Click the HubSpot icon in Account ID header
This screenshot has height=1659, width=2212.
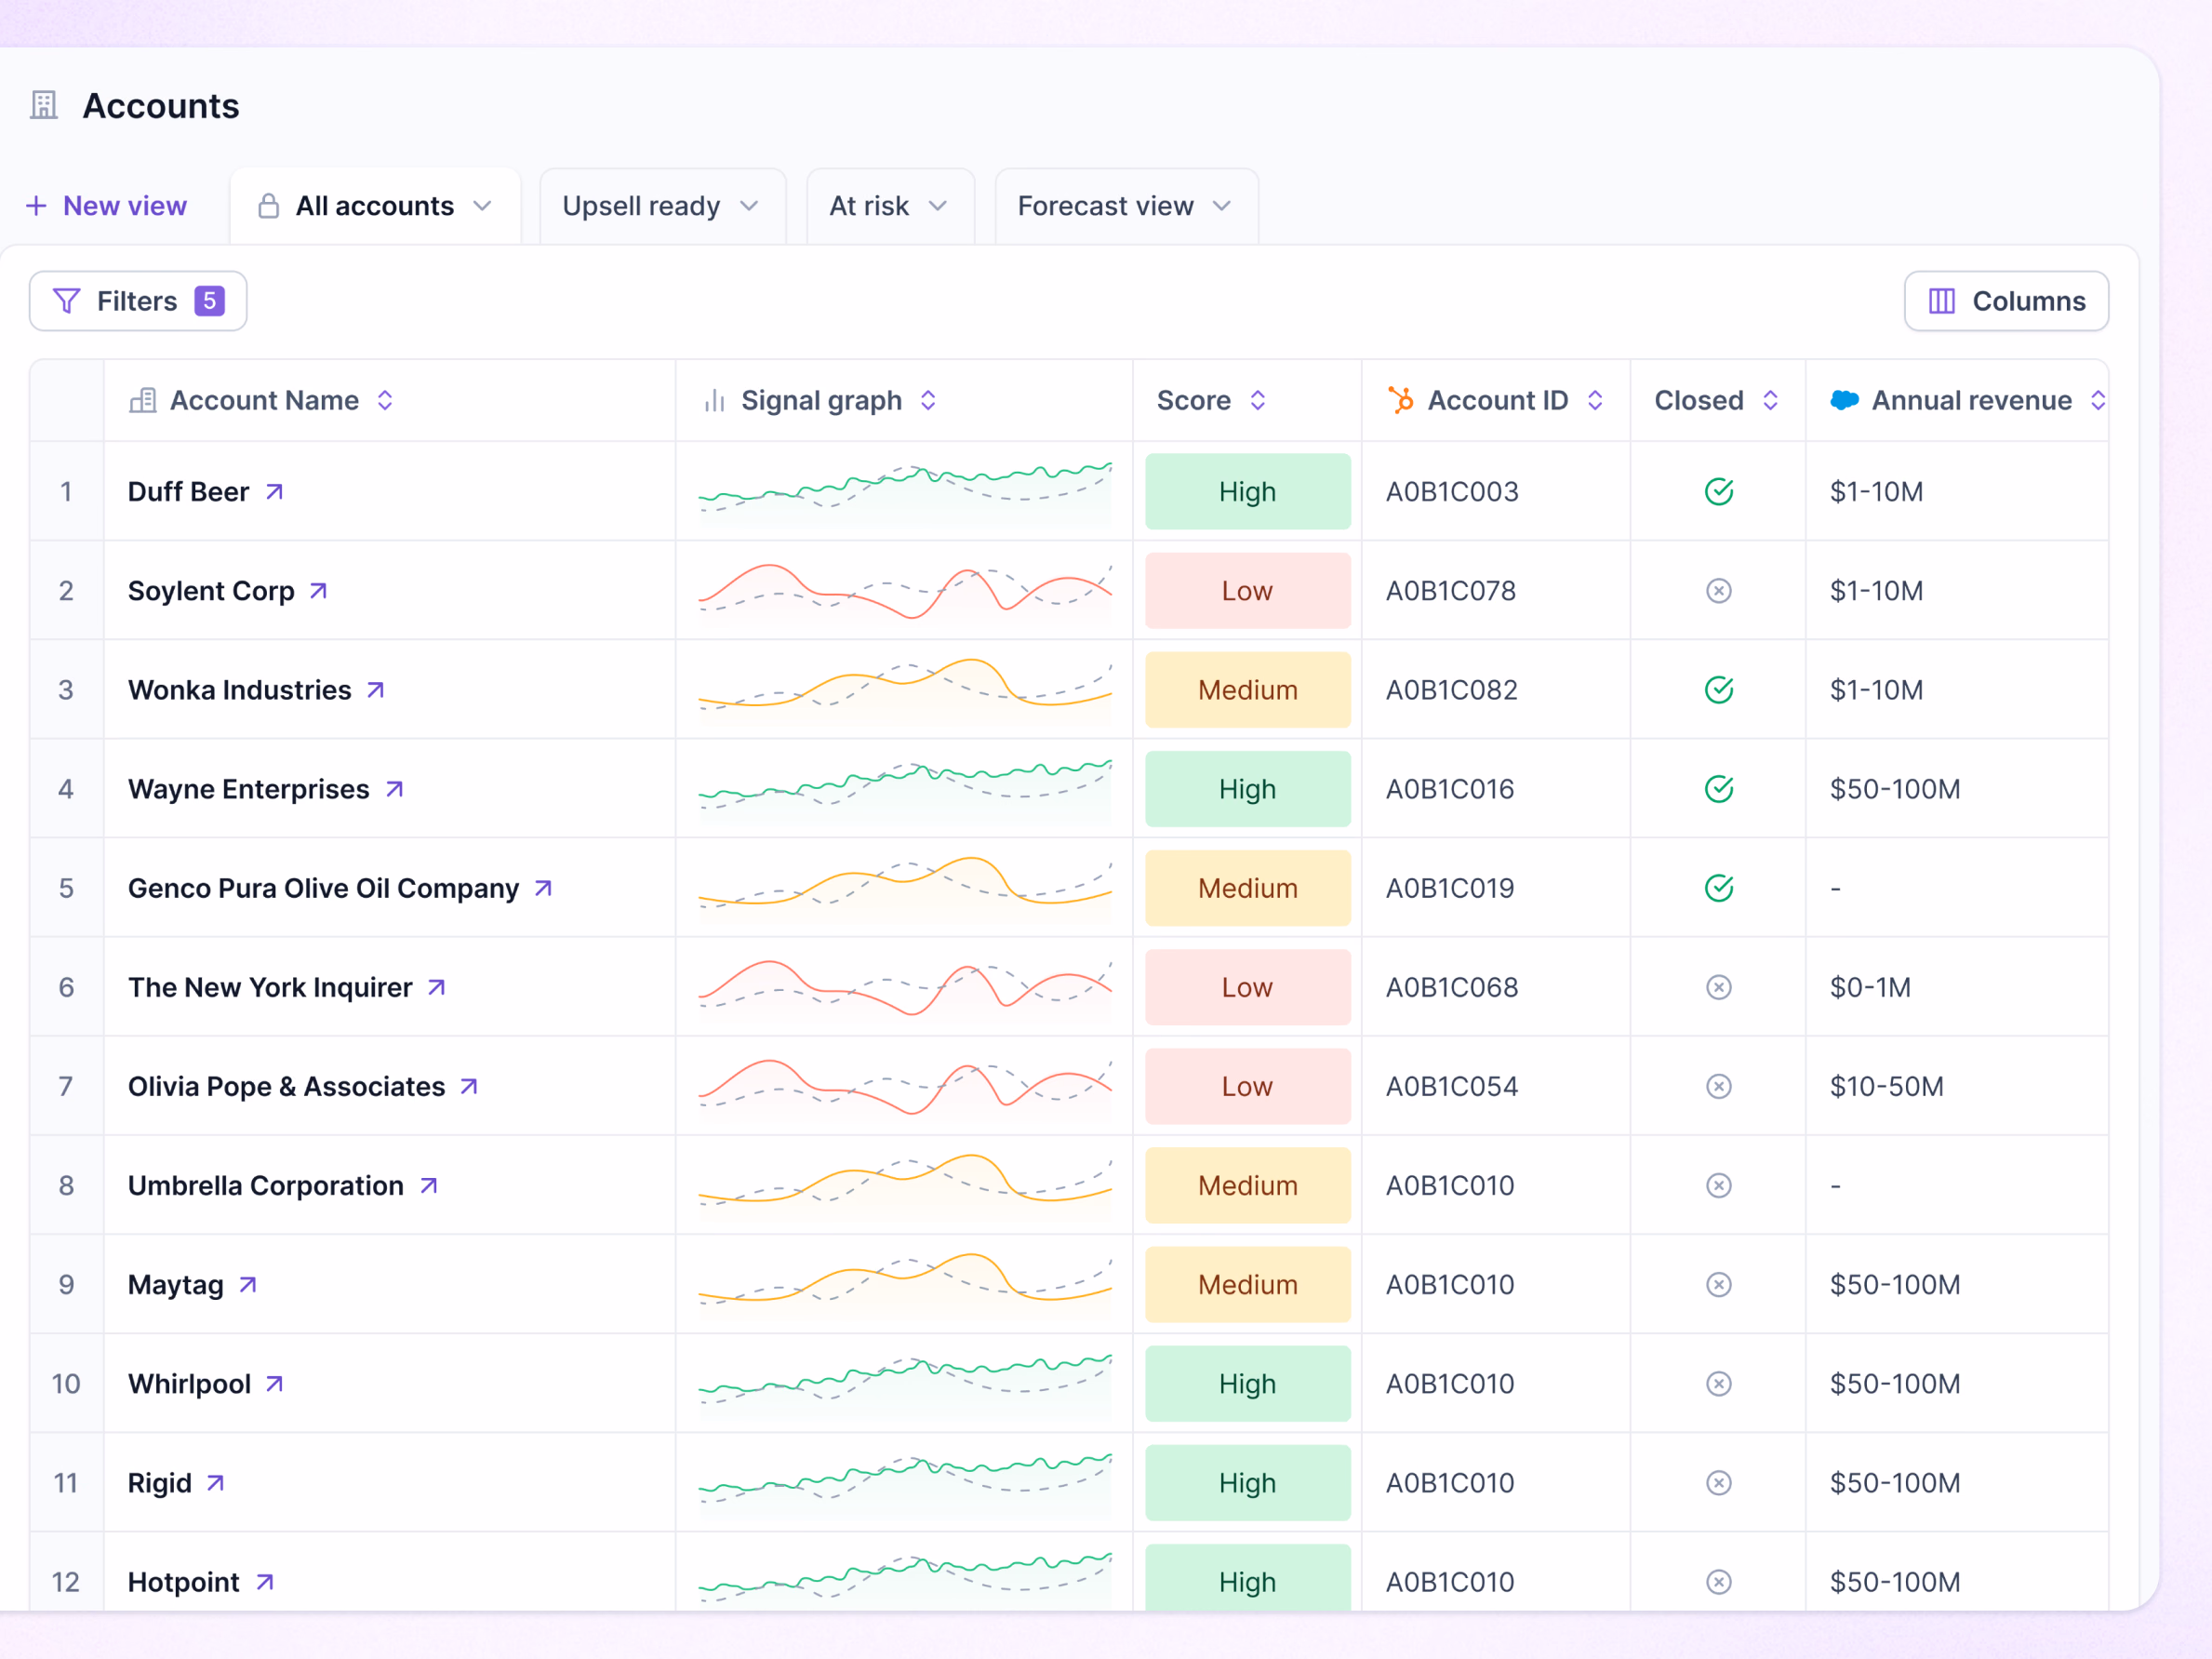pyautogui.click(x=1400, y=400)
